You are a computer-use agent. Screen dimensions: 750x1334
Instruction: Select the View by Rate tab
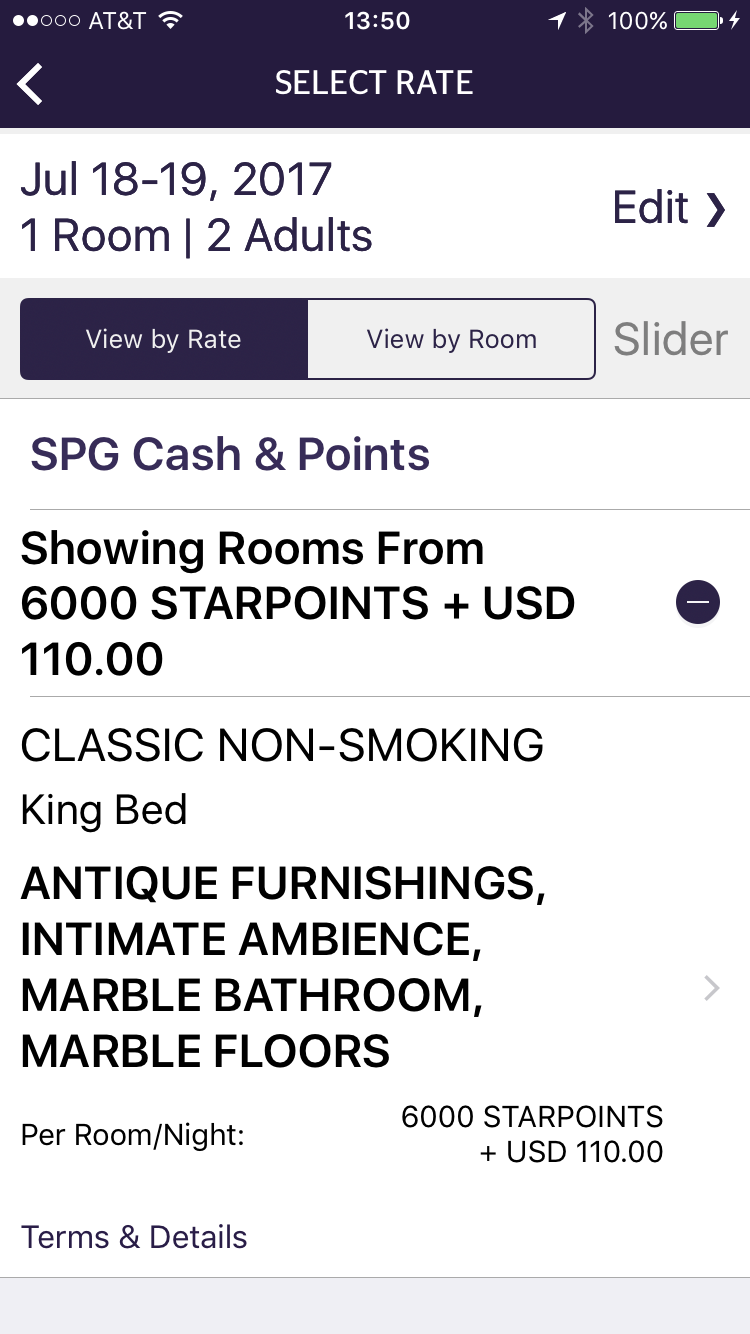click(164, 339)
